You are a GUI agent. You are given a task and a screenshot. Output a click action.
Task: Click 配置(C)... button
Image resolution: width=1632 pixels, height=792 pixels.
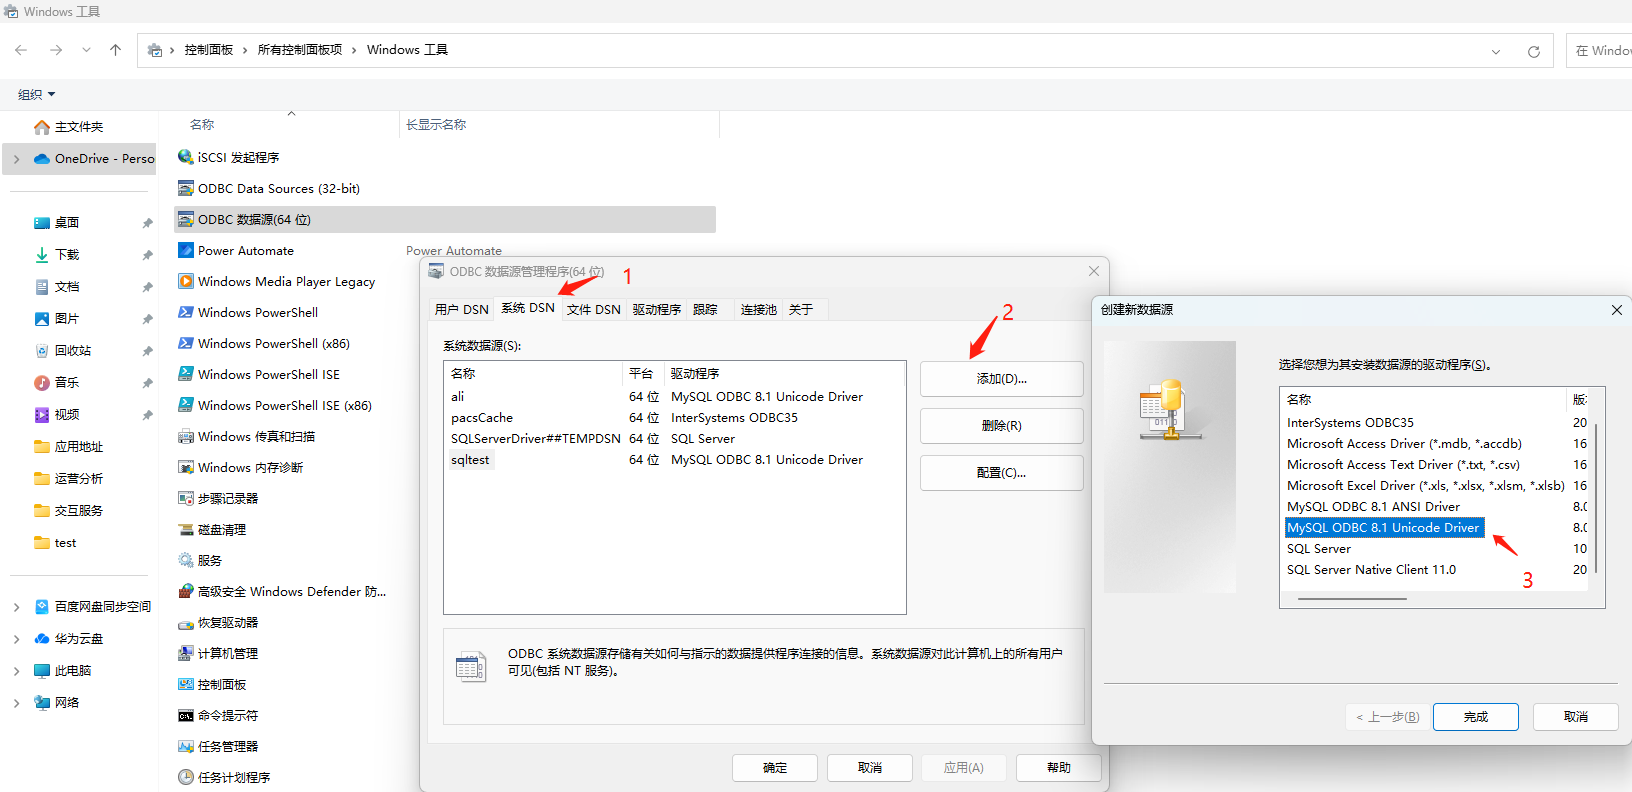[x=1001, y=473]
